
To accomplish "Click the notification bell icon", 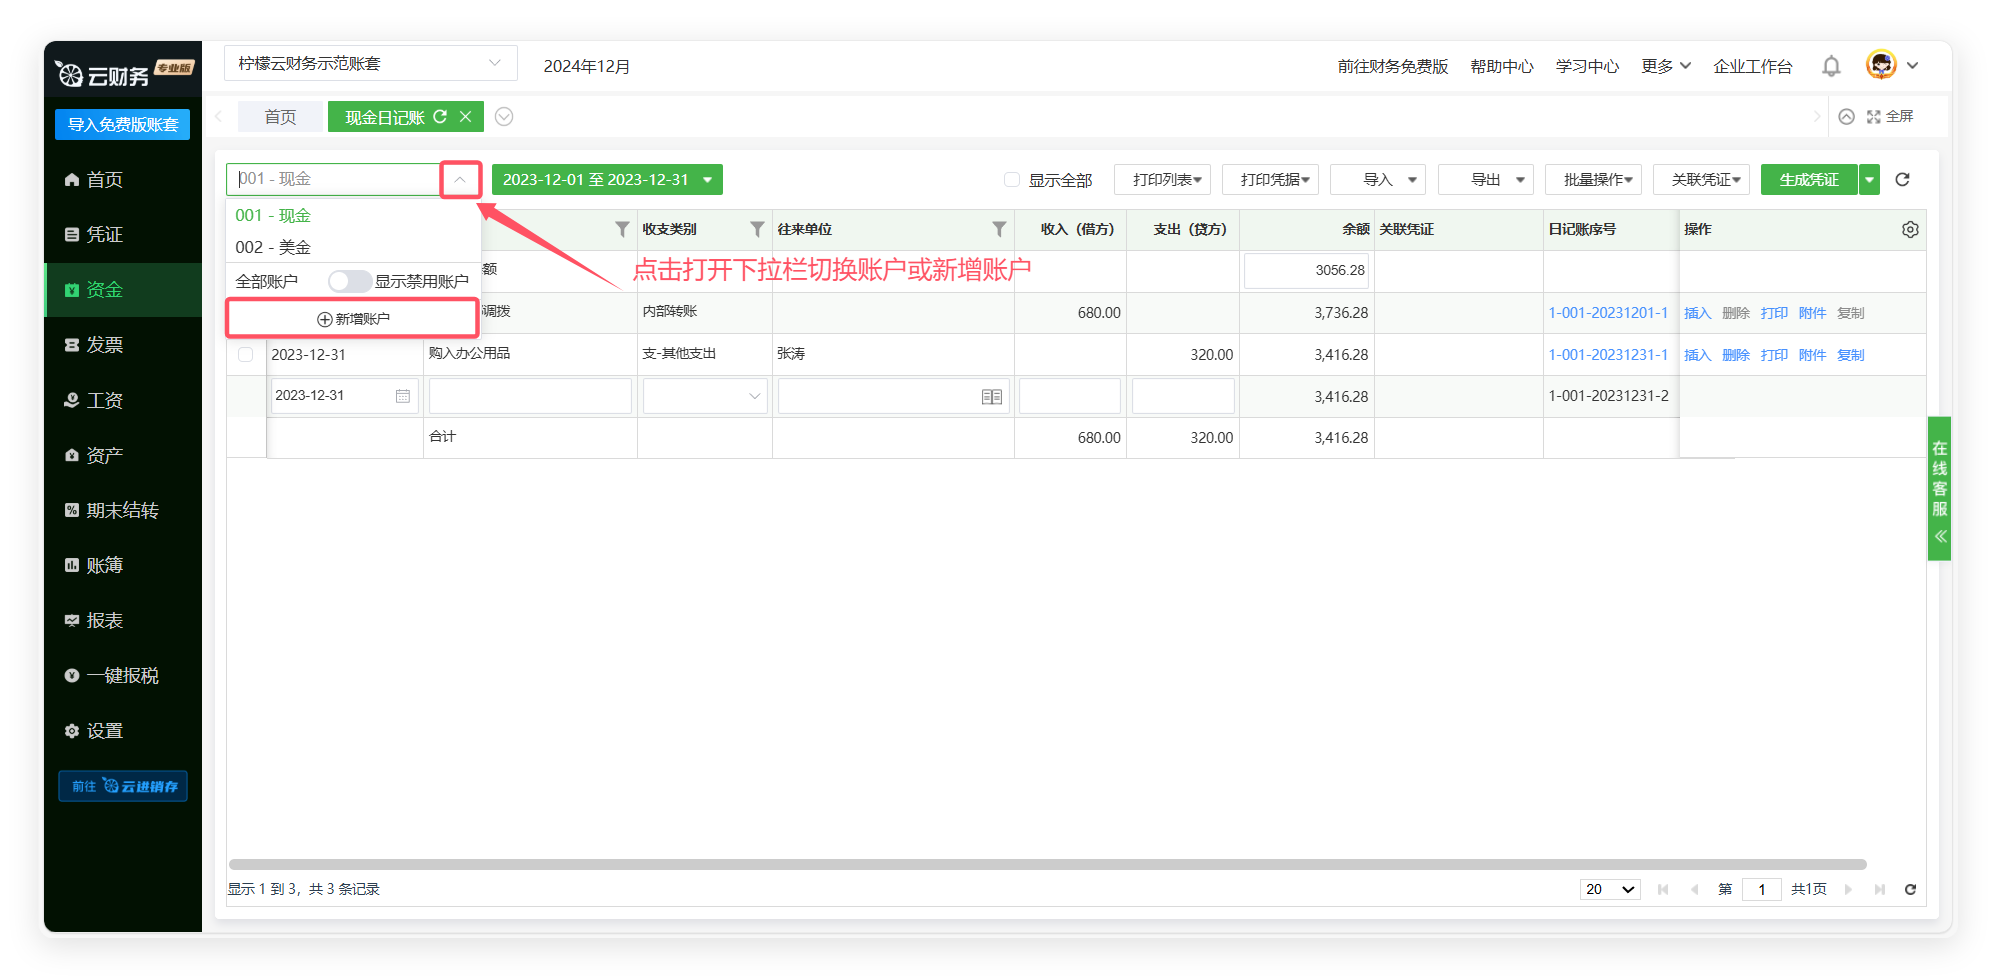I will pos(1831,66).
